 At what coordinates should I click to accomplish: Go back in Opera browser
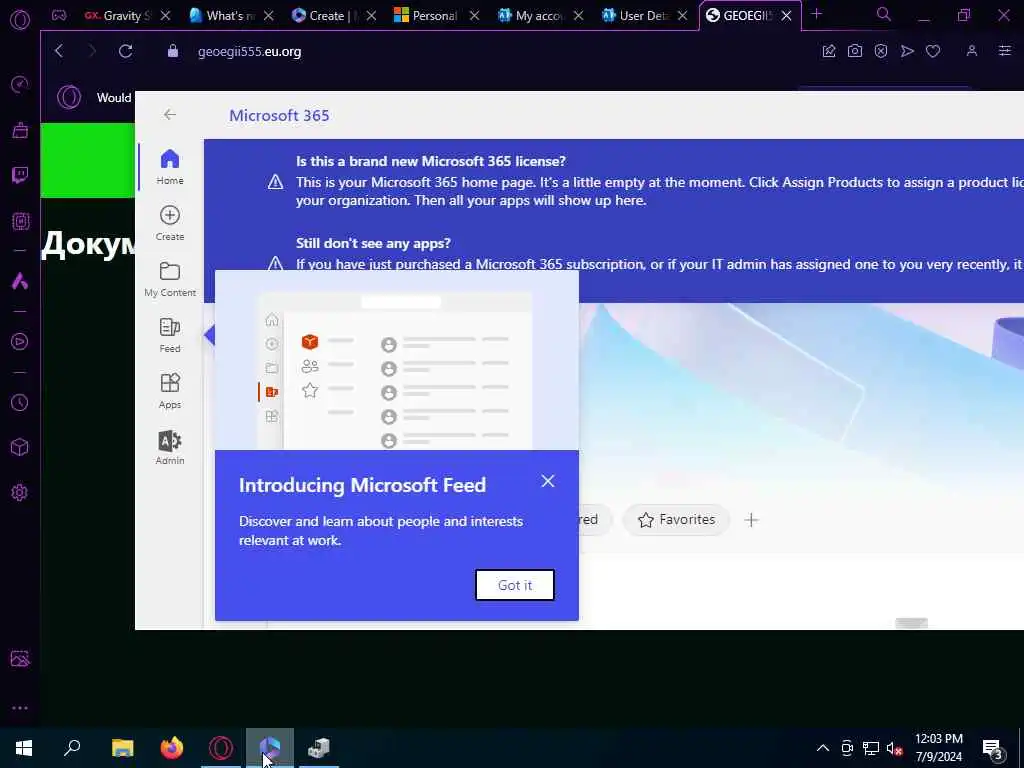(59, 51)
